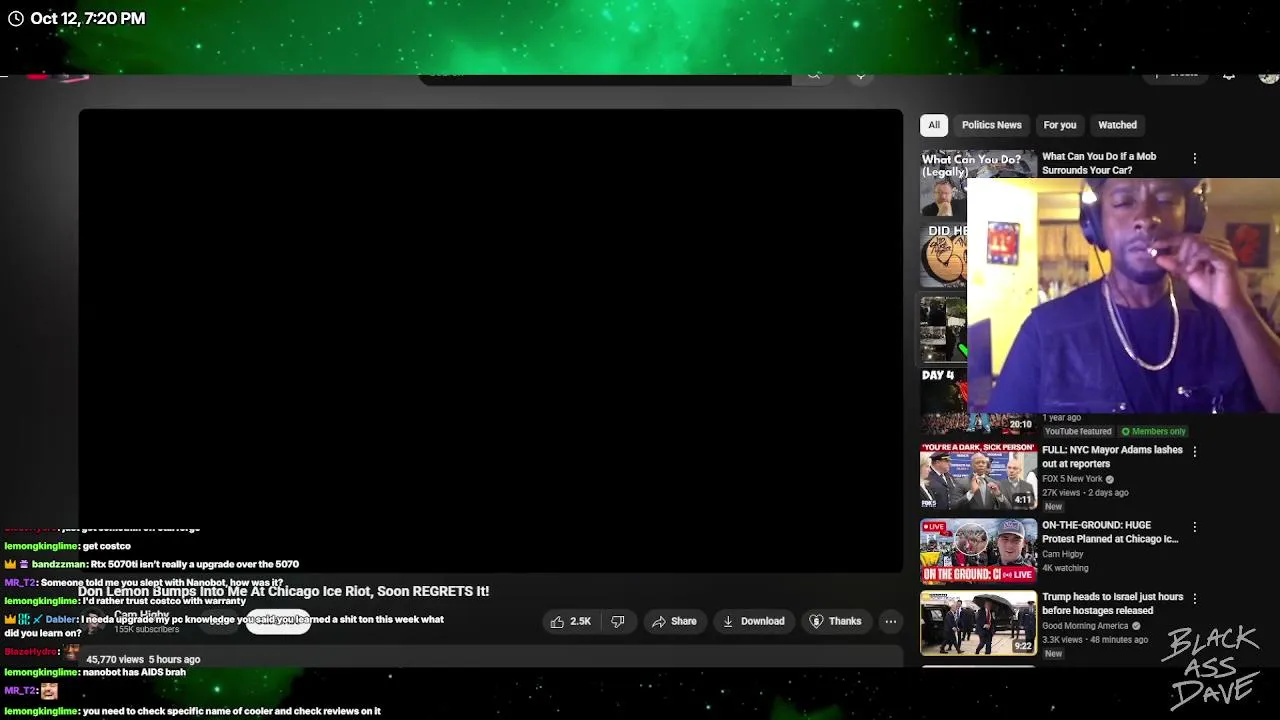This screenshot has height=720, width=1280.
Task: Open 'FULL: NYC Mayor Adams lashes out at reporters' title
Action: (1112, 457)
